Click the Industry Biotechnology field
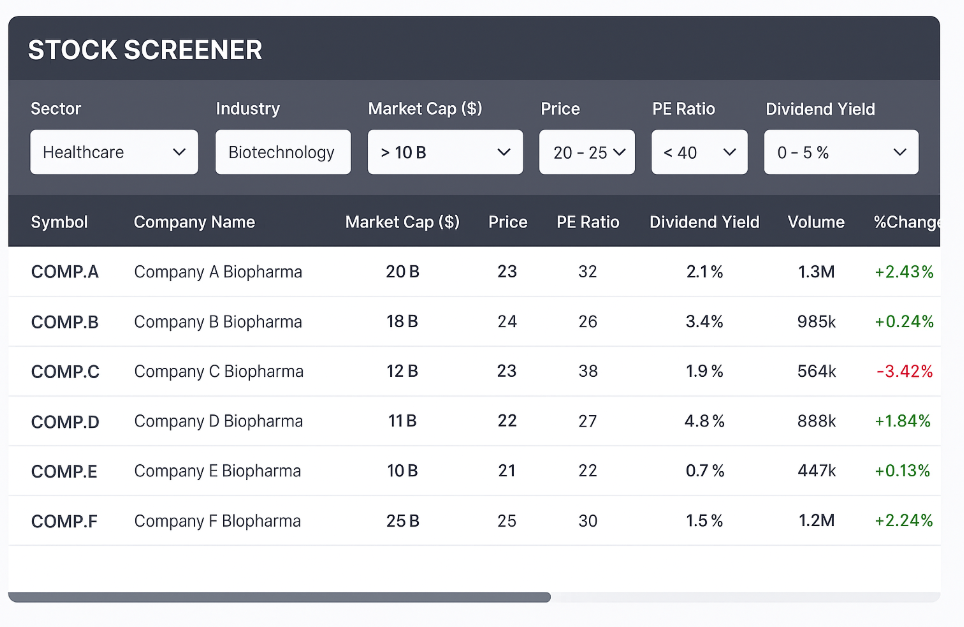This screenshot has height=627, width=964. click(x=282, y=152)
